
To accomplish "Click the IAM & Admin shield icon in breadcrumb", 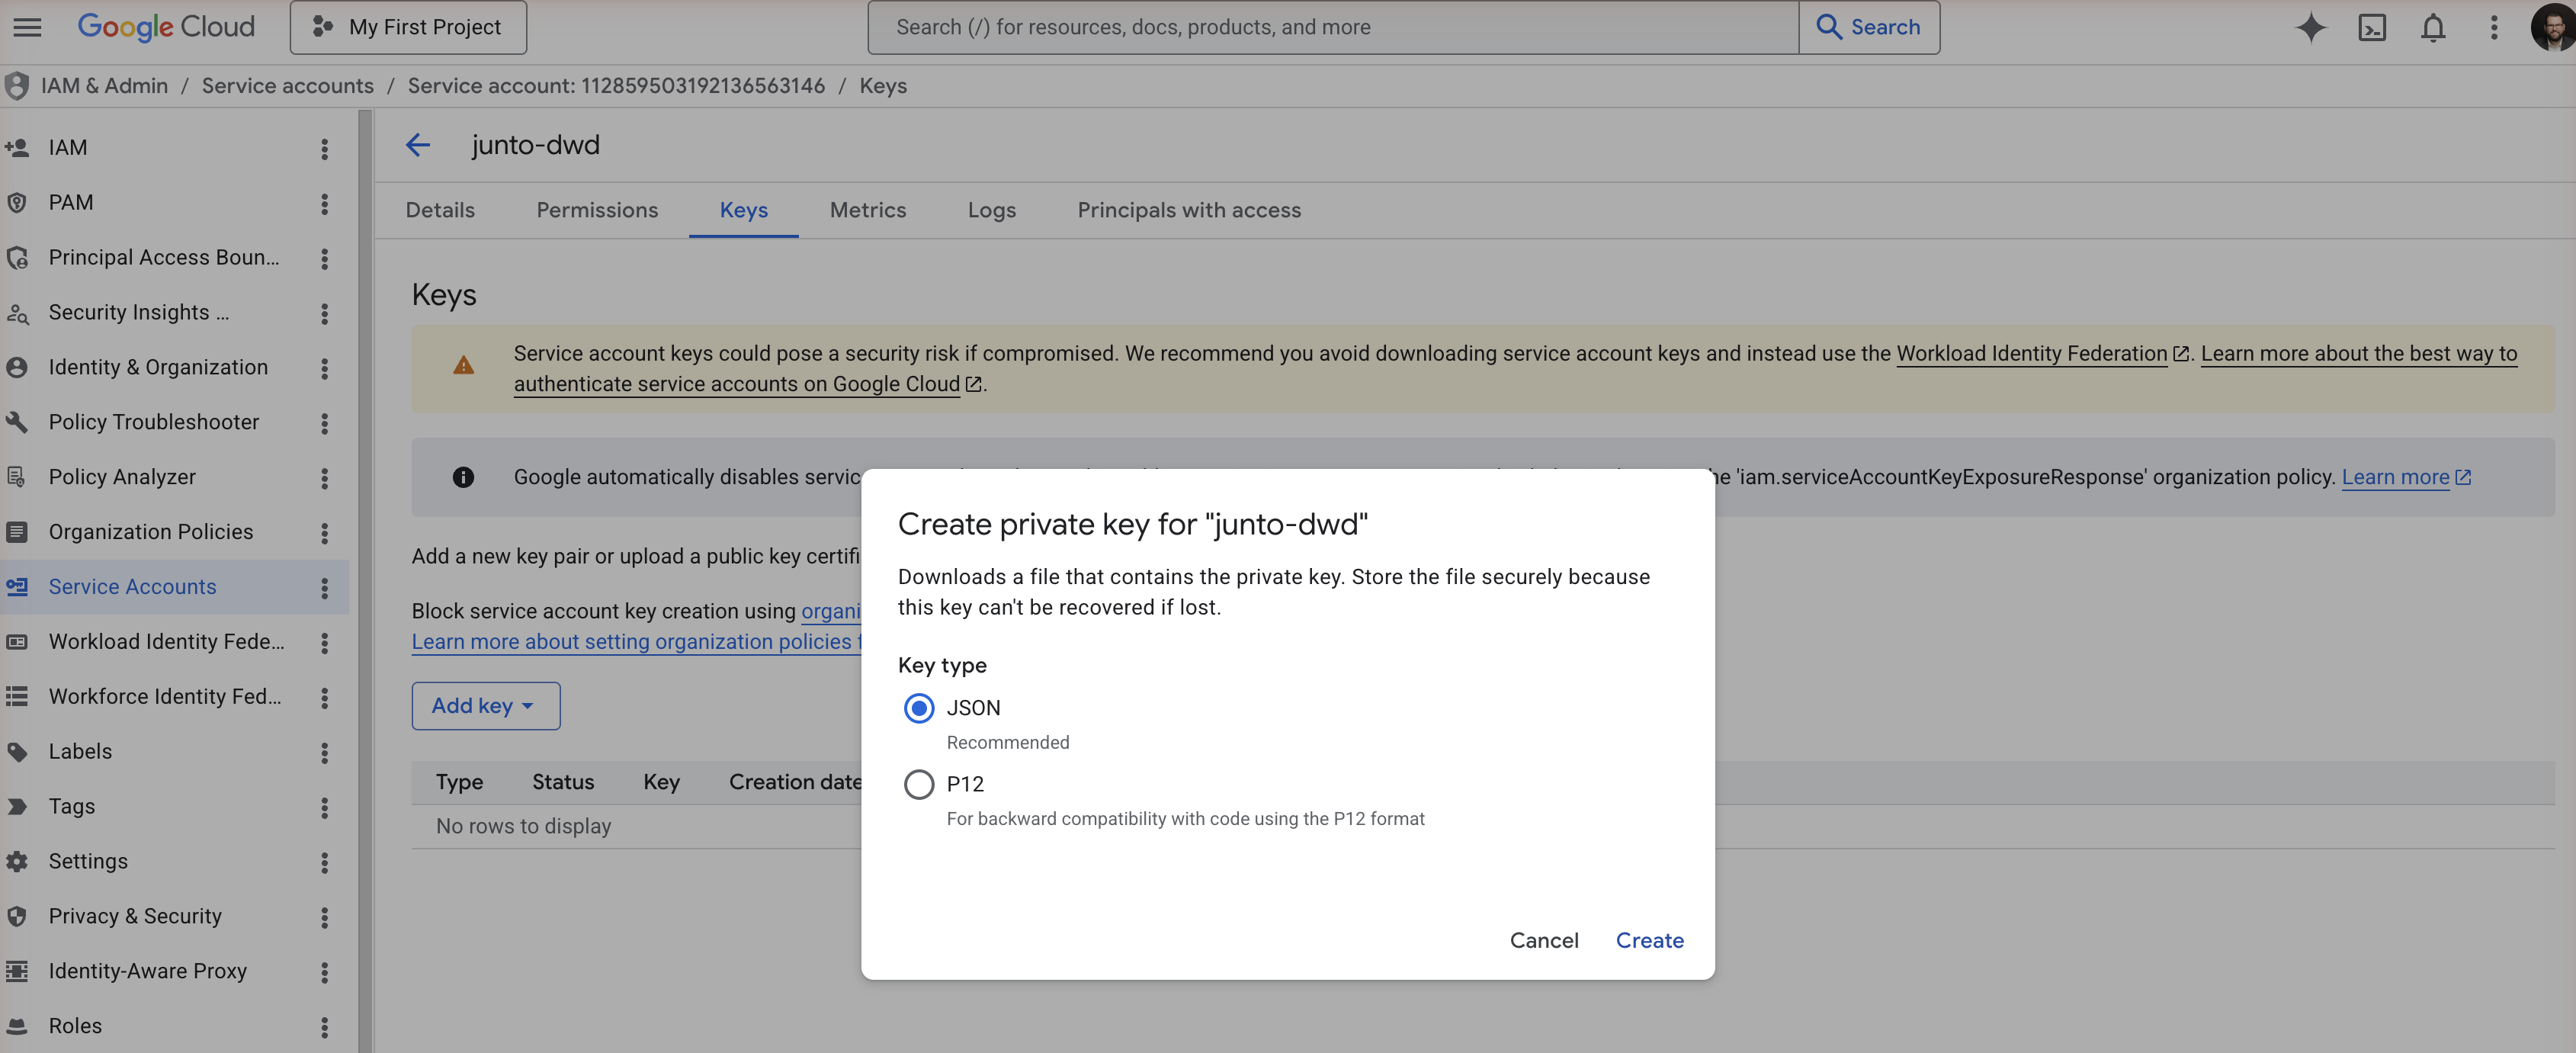I will 17,86.
